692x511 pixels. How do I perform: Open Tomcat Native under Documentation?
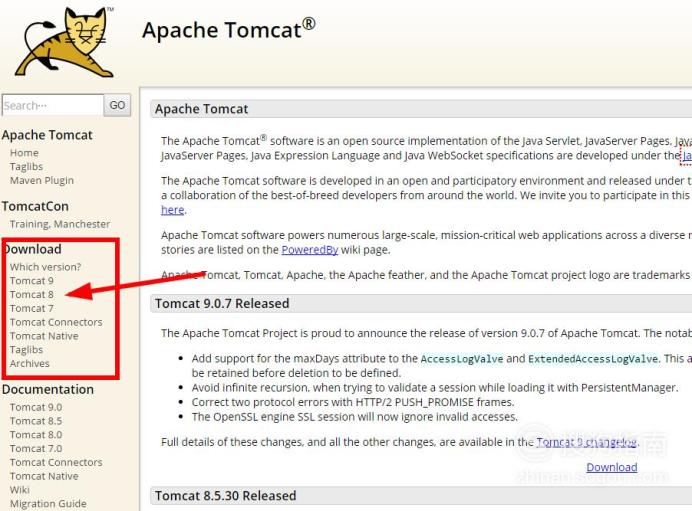(44, 476)
